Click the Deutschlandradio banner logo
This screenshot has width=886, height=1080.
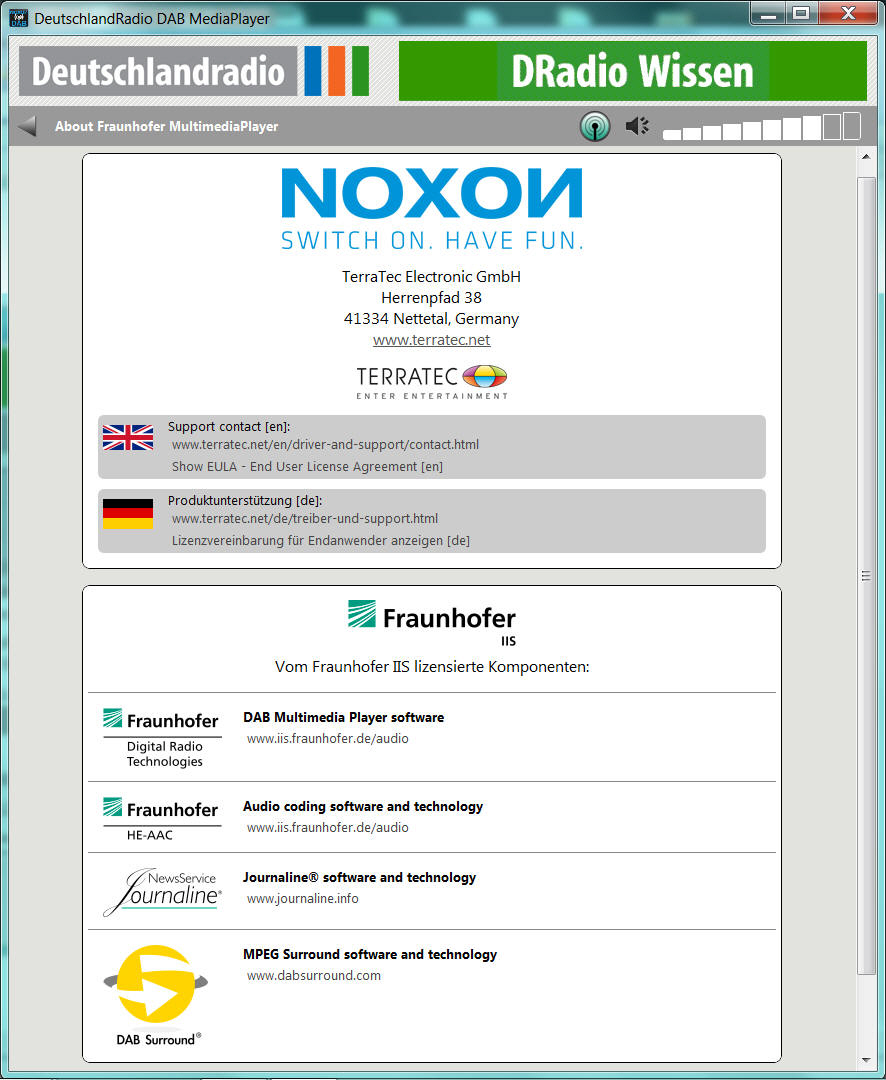tap(194, 71)
